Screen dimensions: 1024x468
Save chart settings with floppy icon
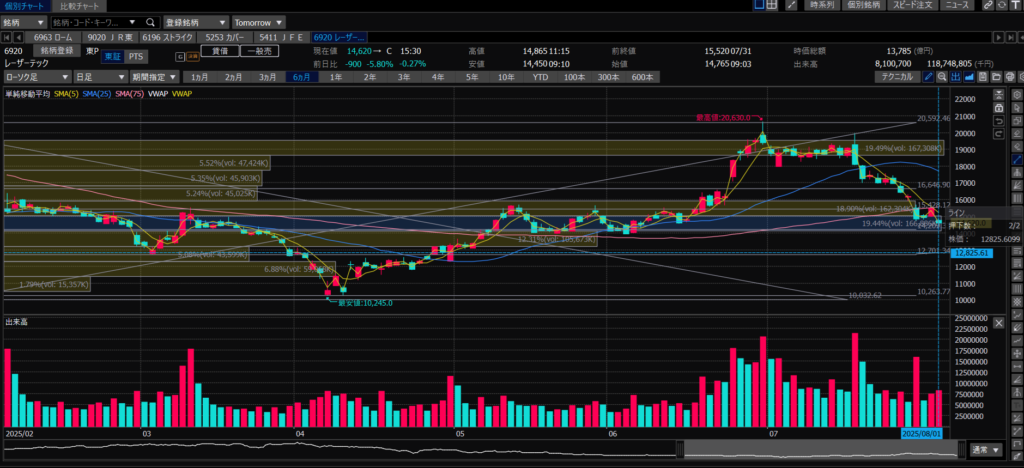click(x=983, y=76)
